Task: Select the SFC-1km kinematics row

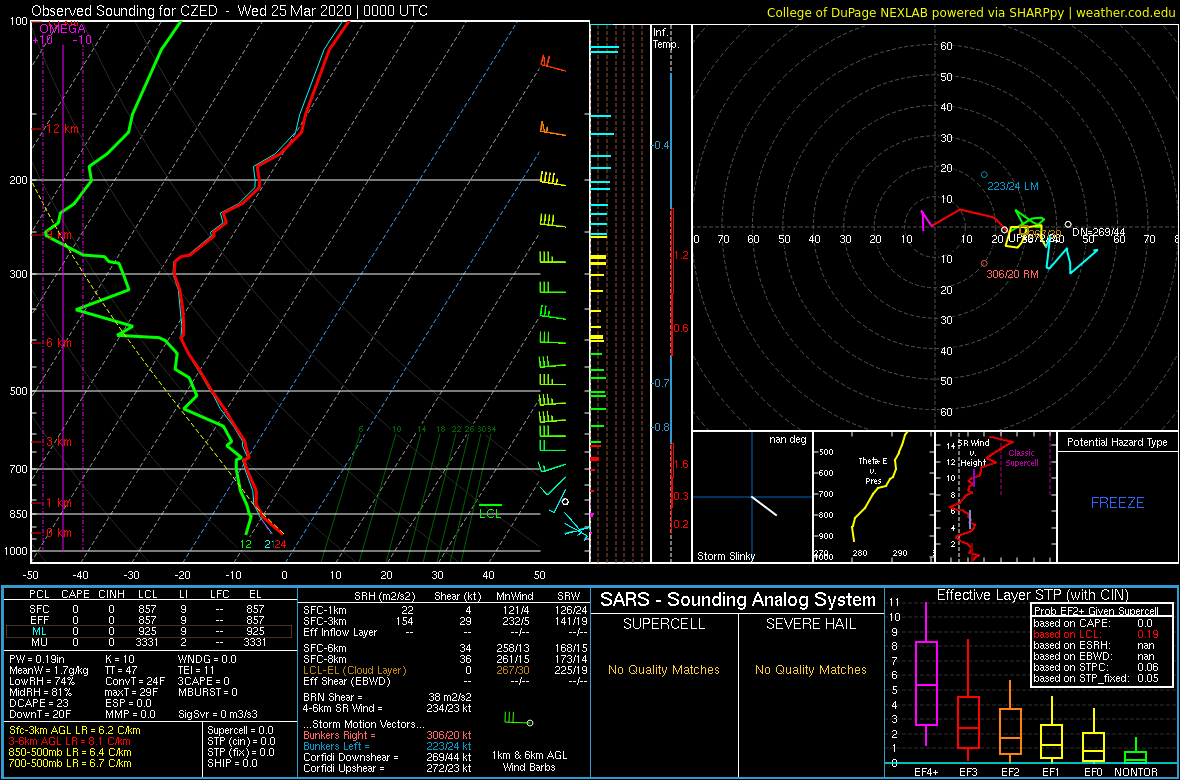Action: tap(445, 609)
